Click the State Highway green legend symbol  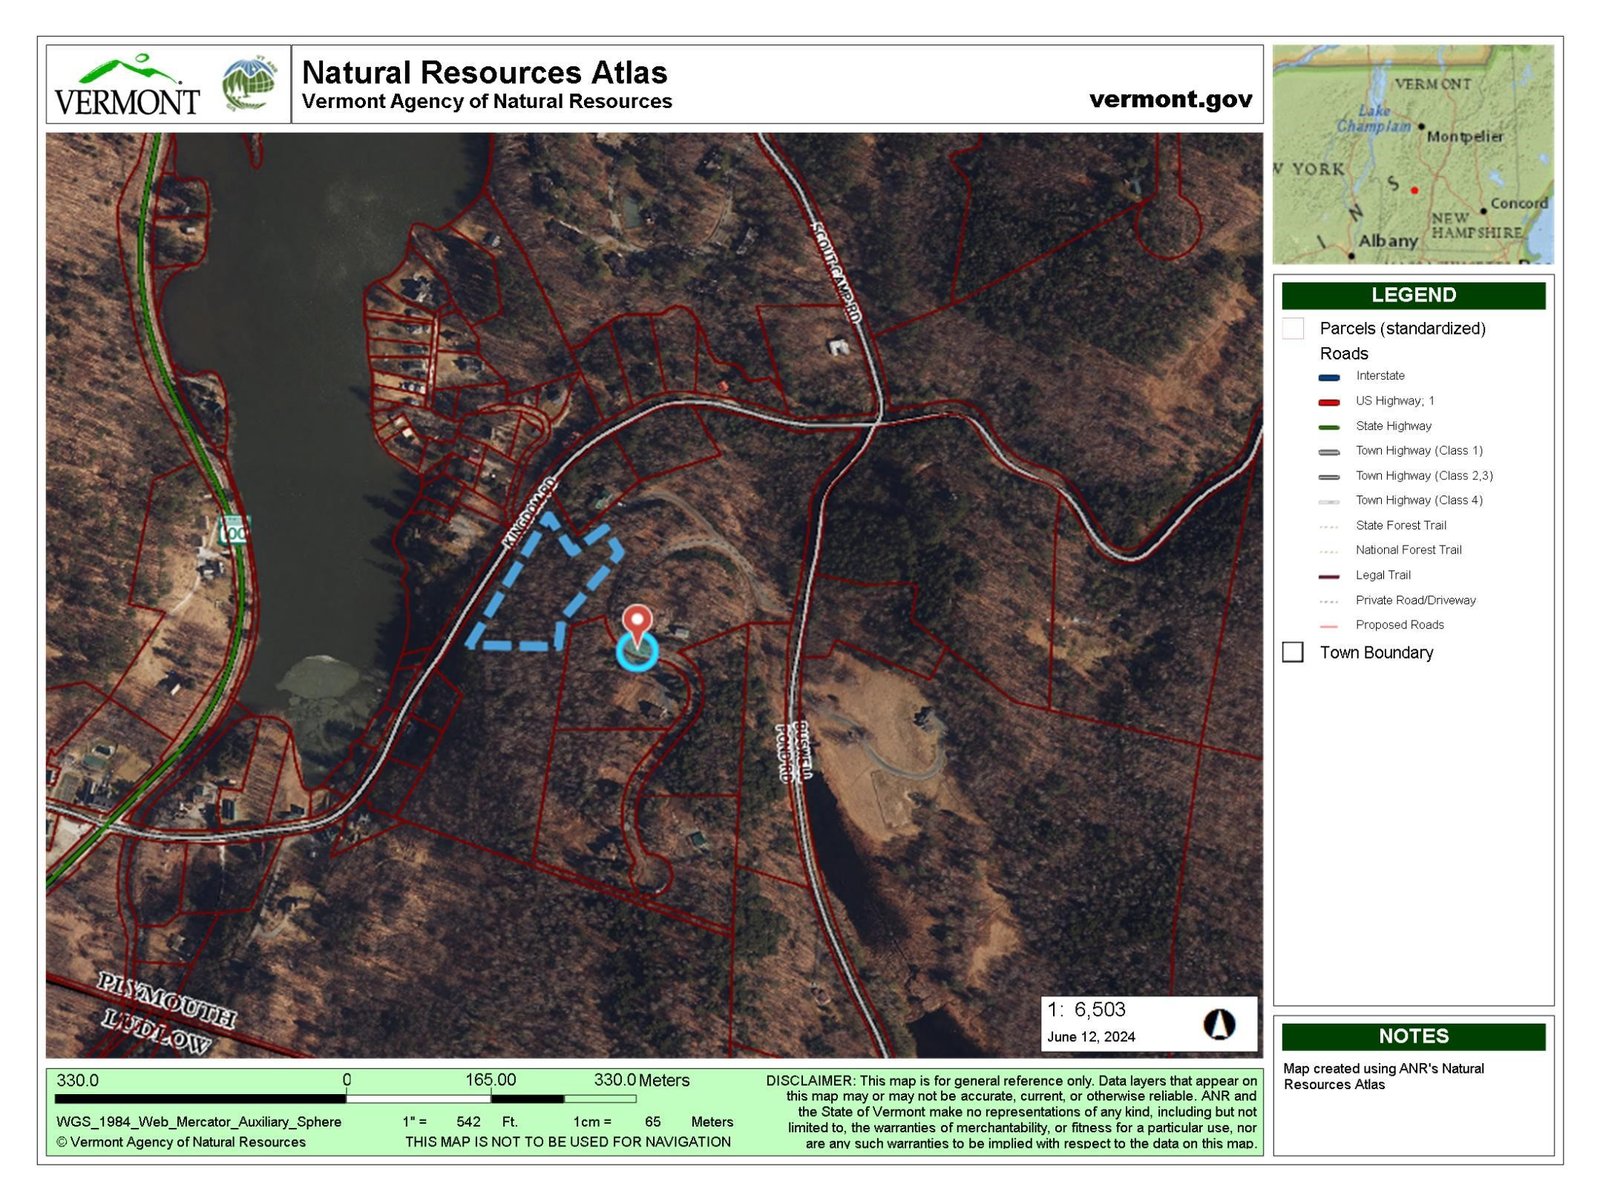1329,427
